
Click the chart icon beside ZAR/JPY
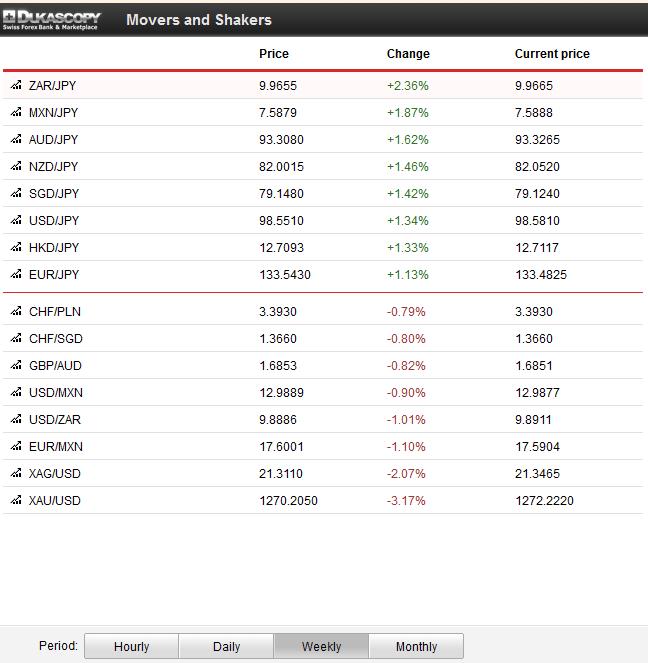pyautogui.click(x=16, y=86)
